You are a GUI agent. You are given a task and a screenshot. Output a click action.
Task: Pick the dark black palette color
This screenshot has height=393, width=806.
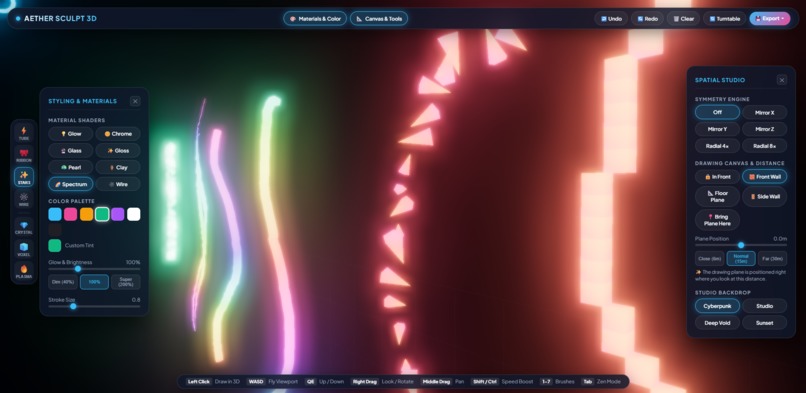55,230
